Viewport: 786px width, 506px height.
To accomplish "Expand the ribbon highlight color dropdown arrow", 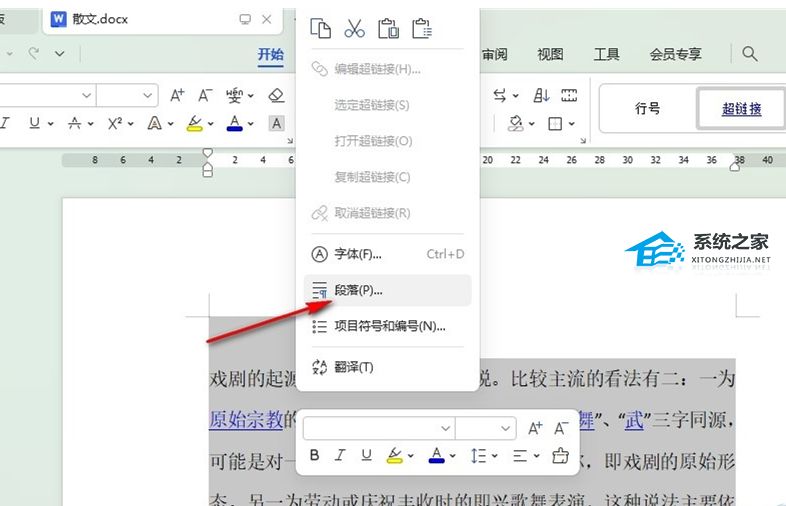I will (x=211, y=123).
